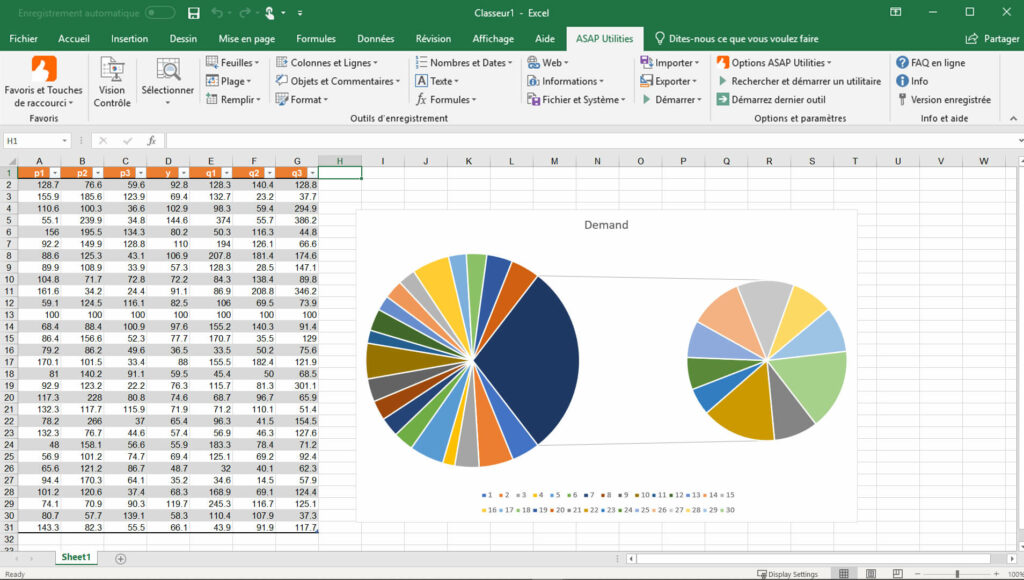
Task: Open the Révision ribbon tab
Action: pos(433,38)
